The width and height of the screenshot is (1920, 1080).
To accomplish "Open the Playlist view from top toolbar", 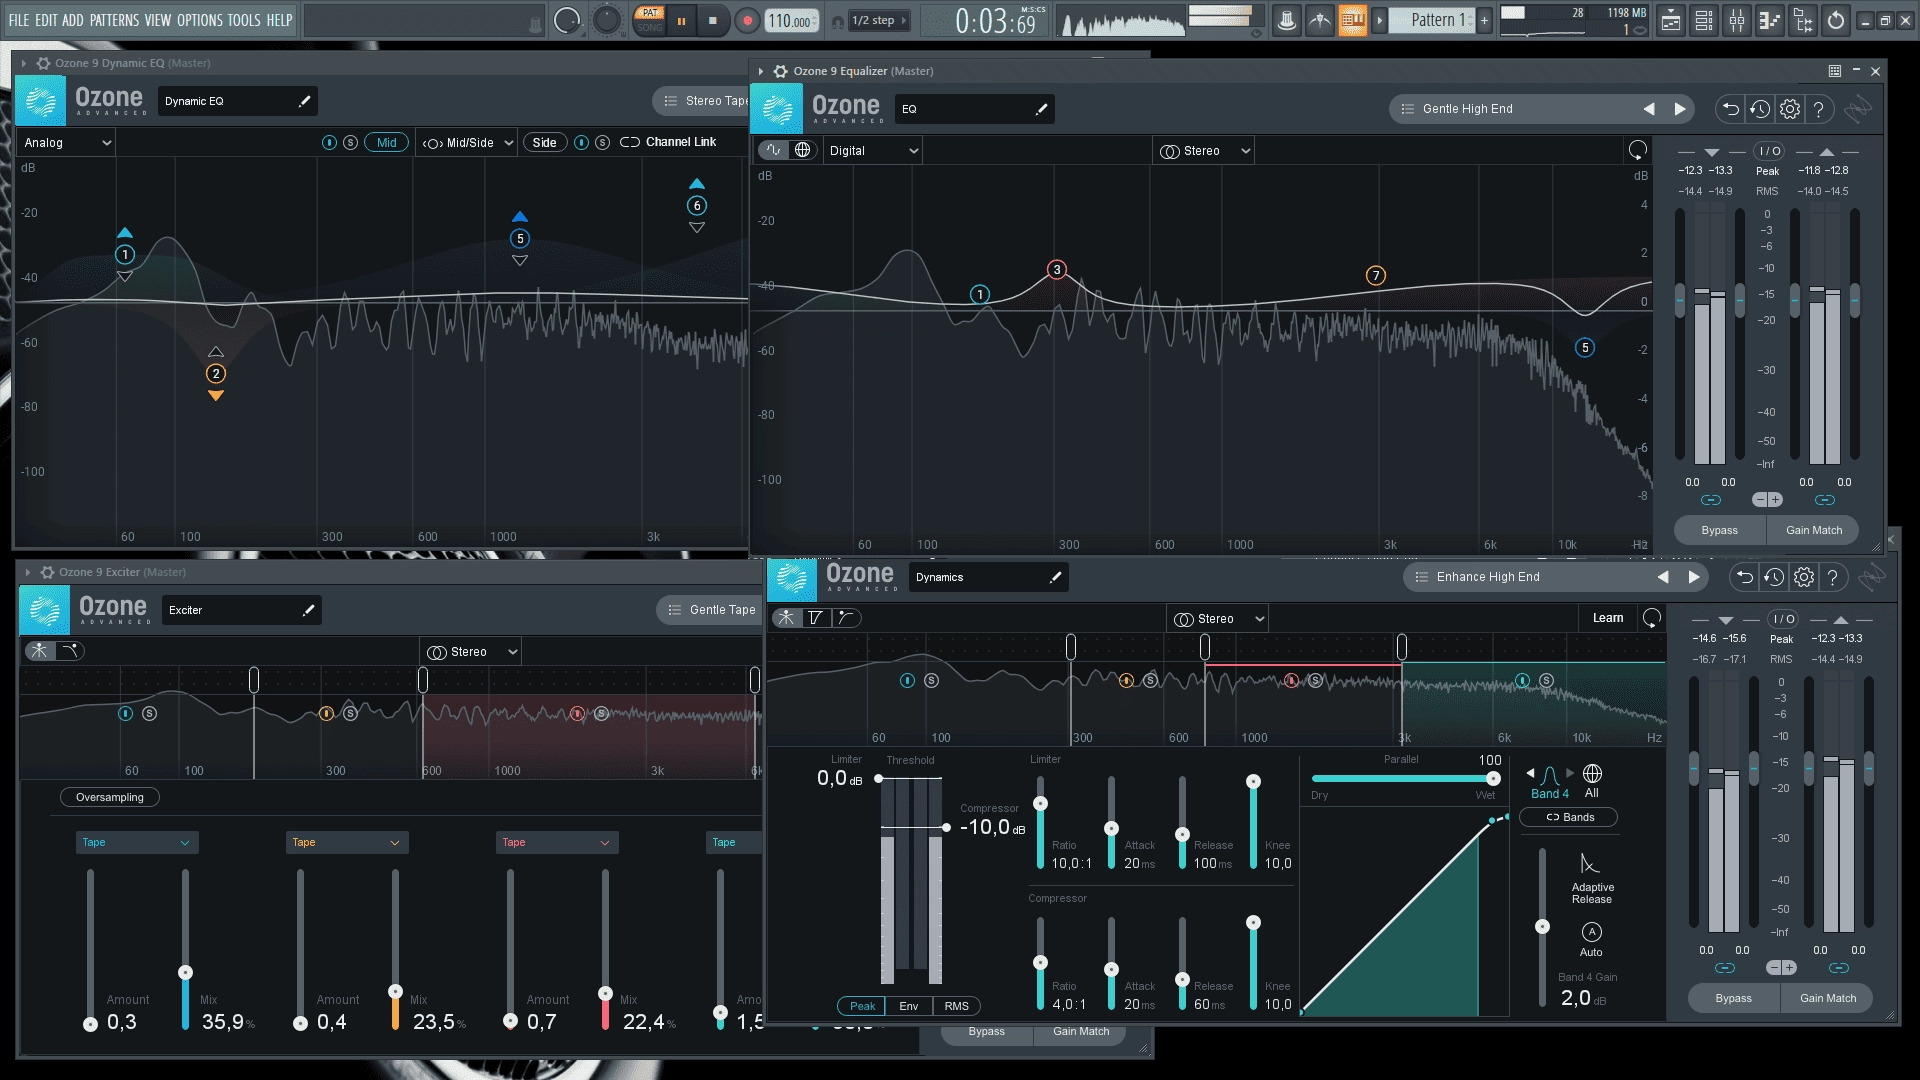I will click(x=1671, y=20).
